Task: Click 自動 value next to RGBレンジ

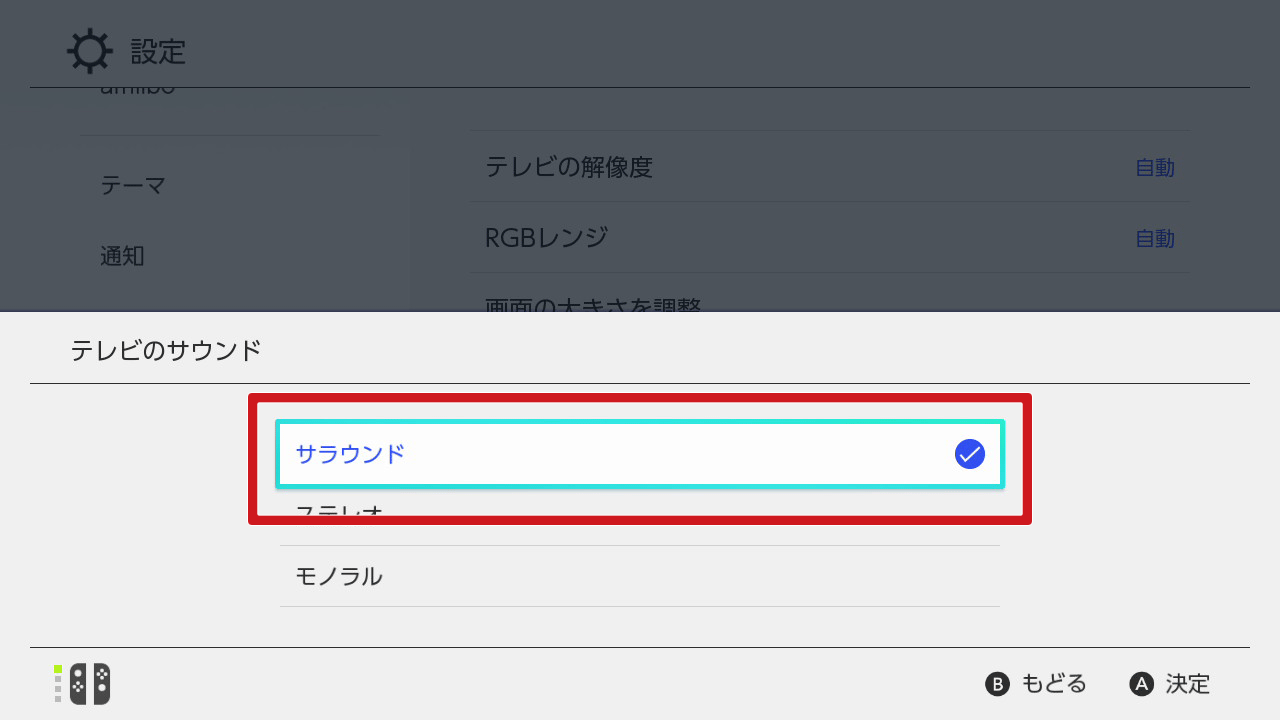Action: click(x=1155, y=239)
